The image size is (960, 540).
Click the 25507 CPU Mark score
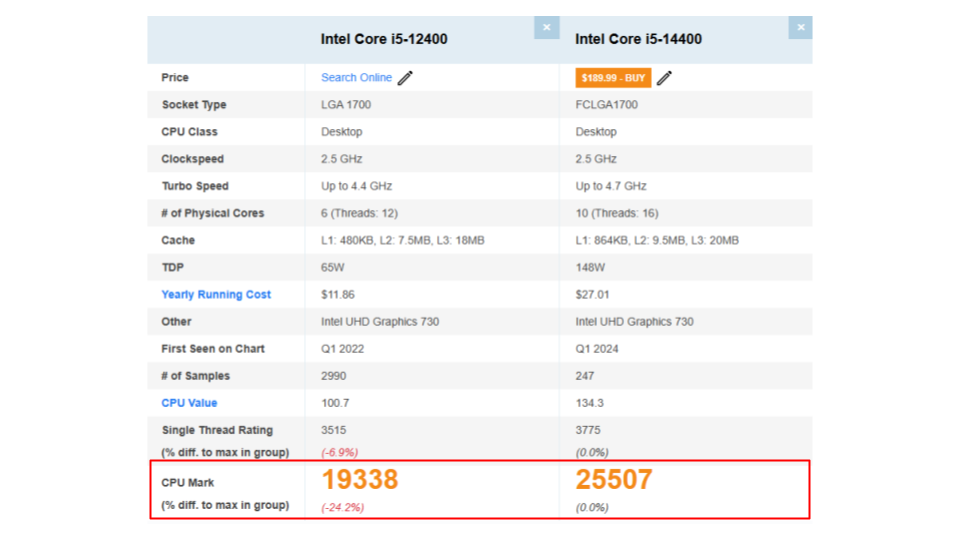tap(614, 480)
